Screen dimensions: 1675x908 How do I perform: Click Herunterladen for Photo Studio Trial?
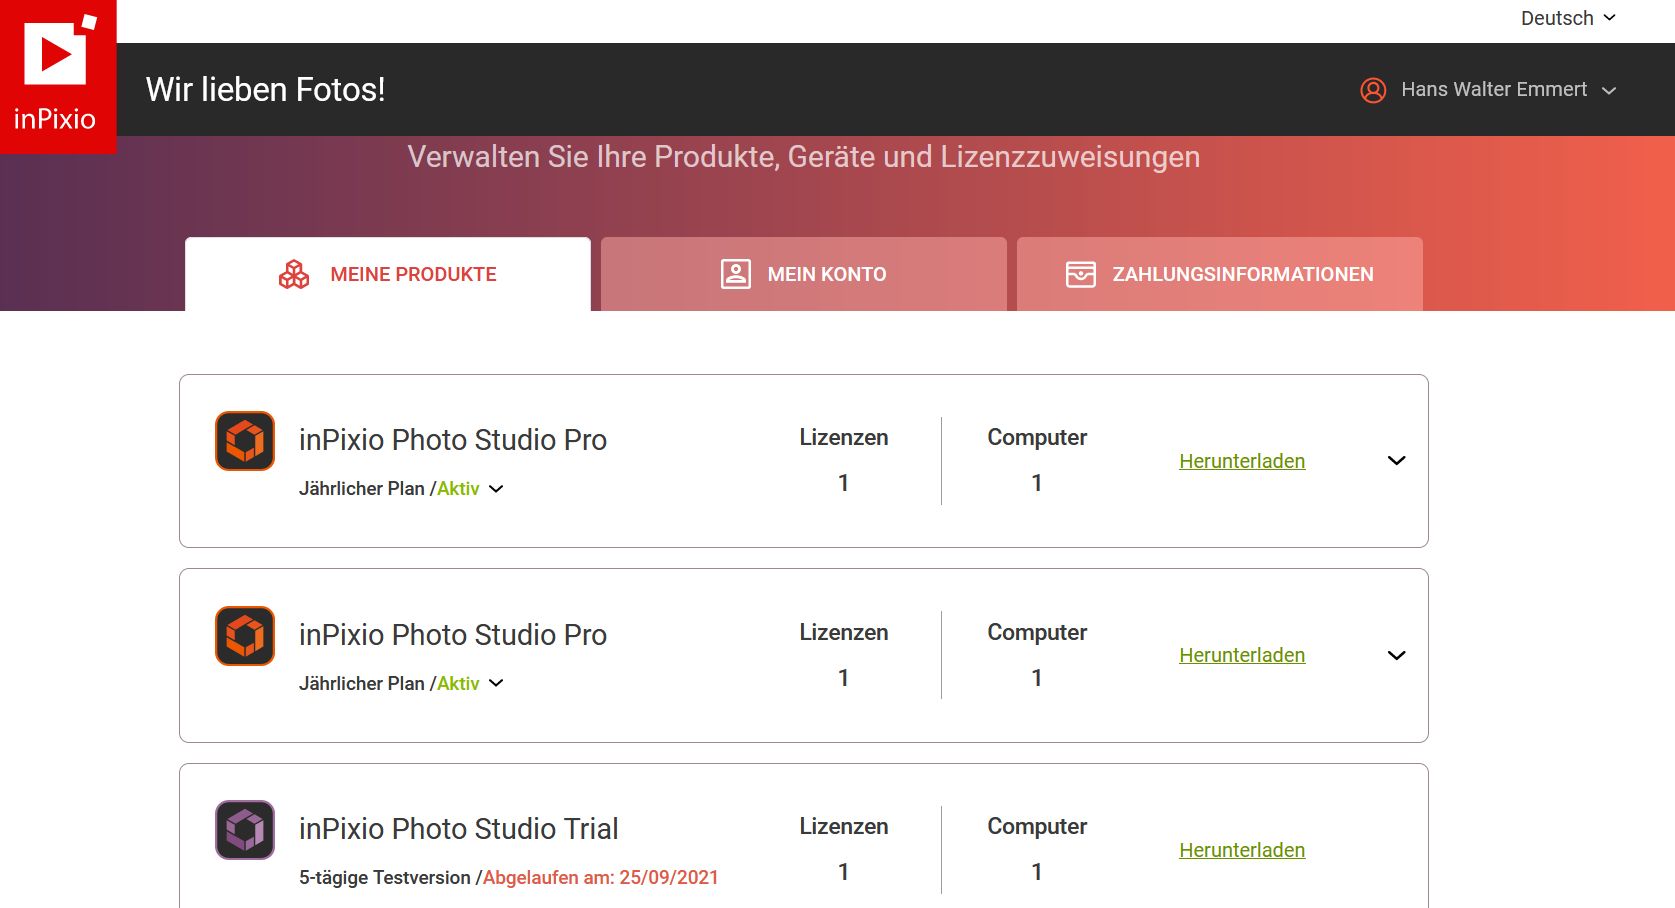(x=1242, y=850)
